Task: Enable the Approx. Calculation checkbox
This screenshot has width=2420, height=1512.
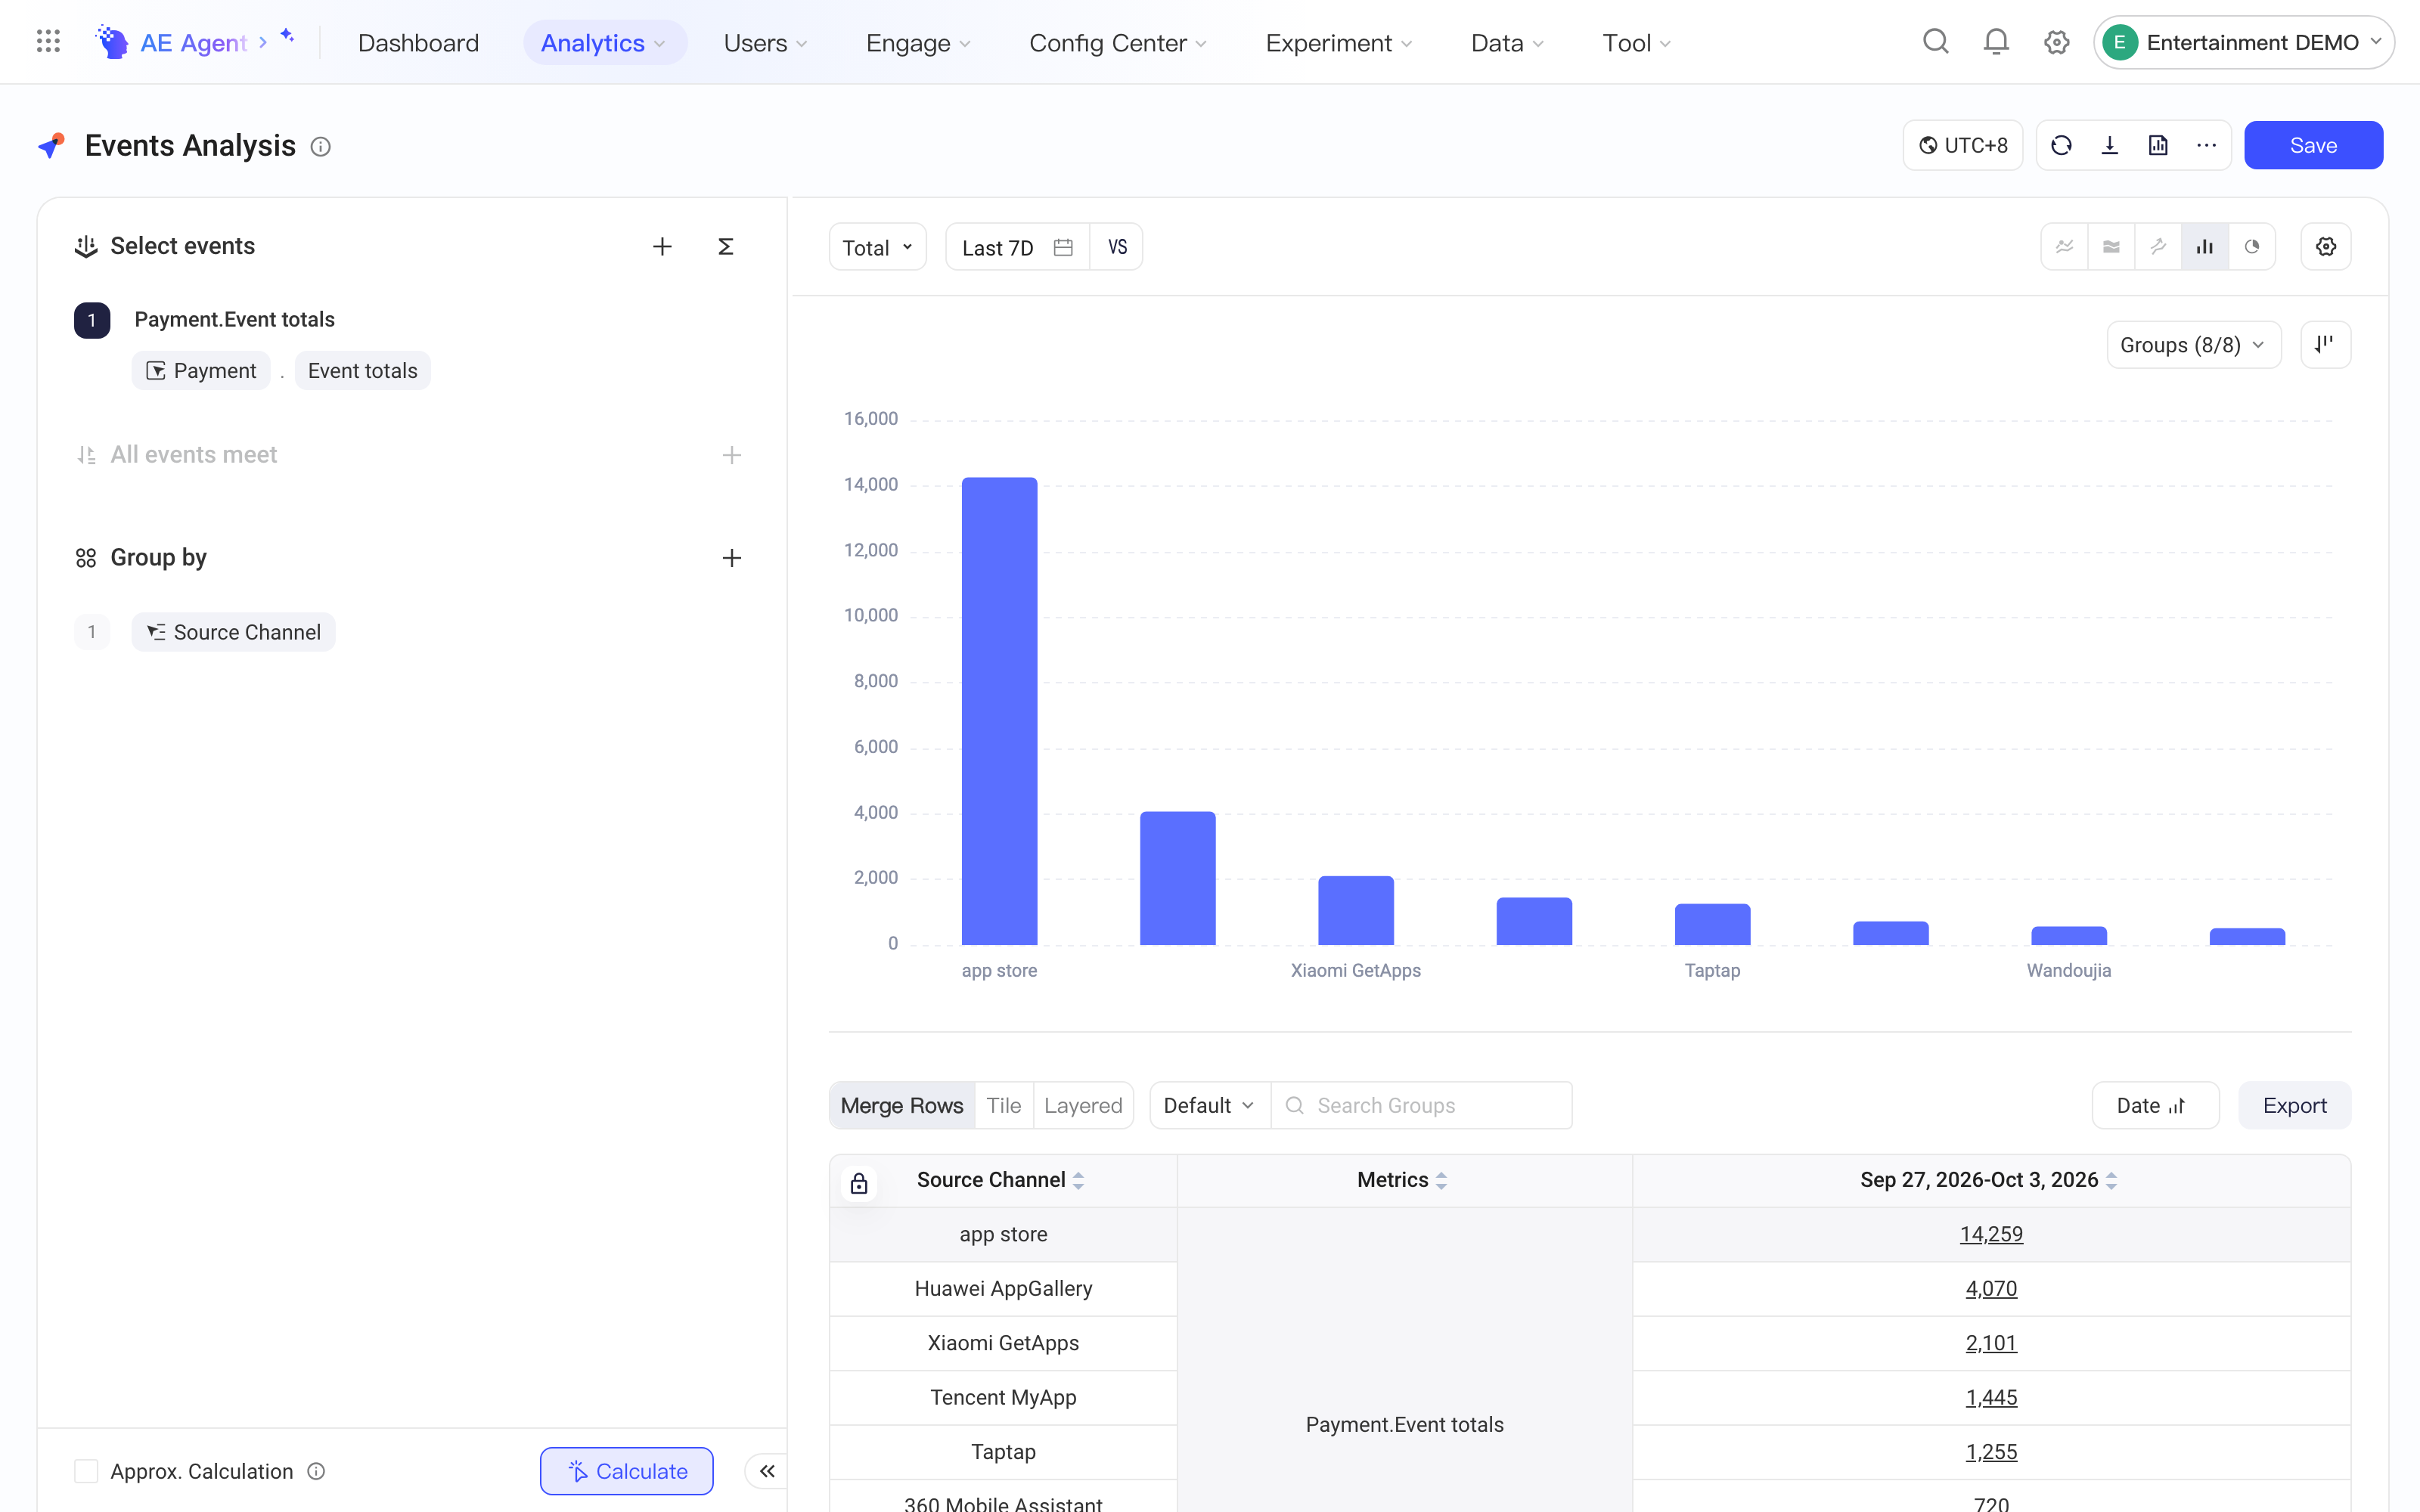Action: click(x=86, y=1471)
